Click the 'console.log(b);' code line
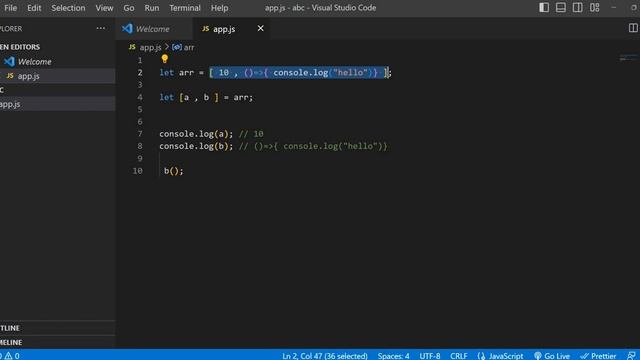 point(196,146)
